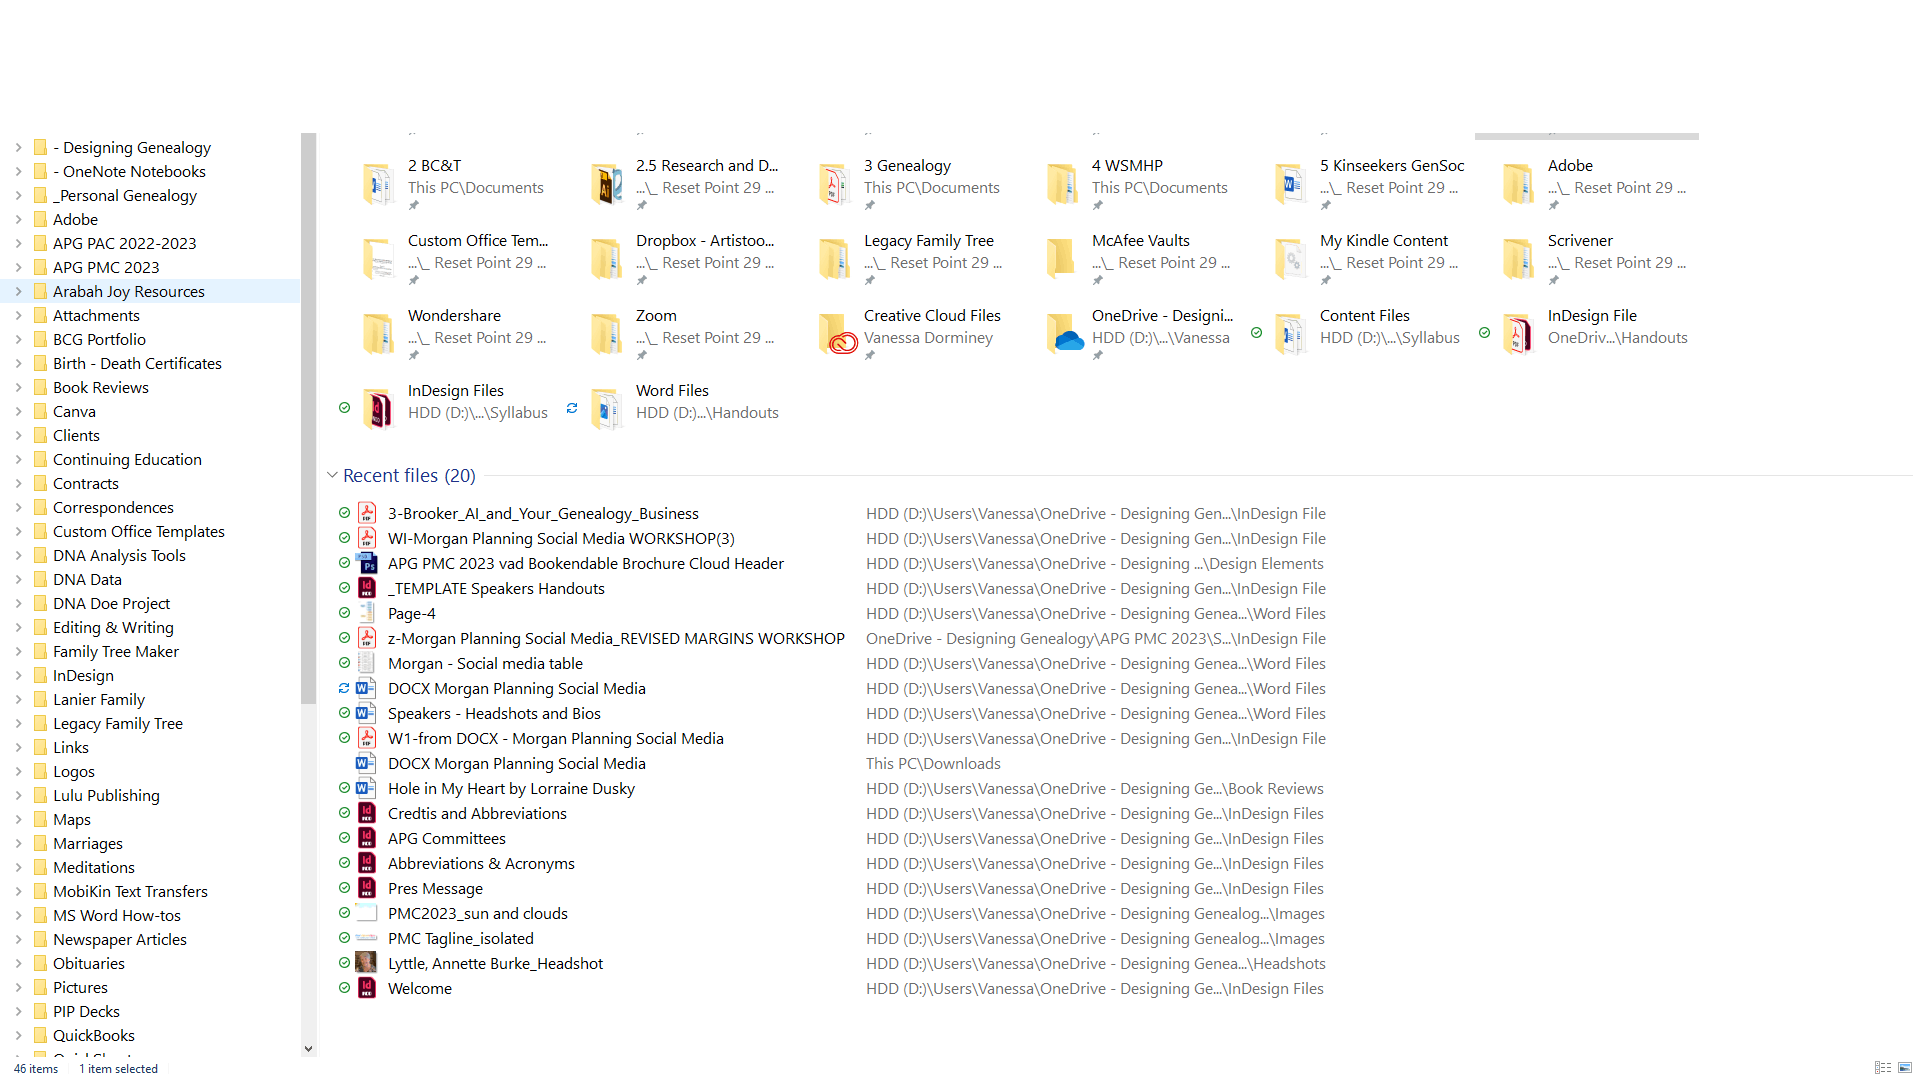
Task: Click the McAfee Vaults folder icon
Action: 1062,259
